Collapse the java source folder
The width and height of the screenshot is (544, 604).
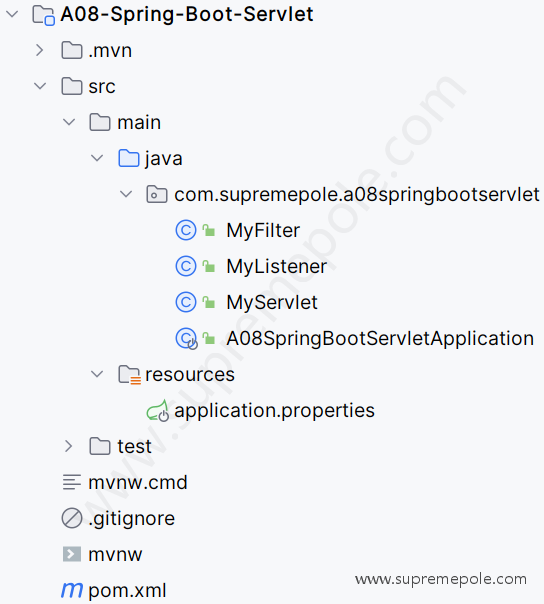(x=97, y=158)
